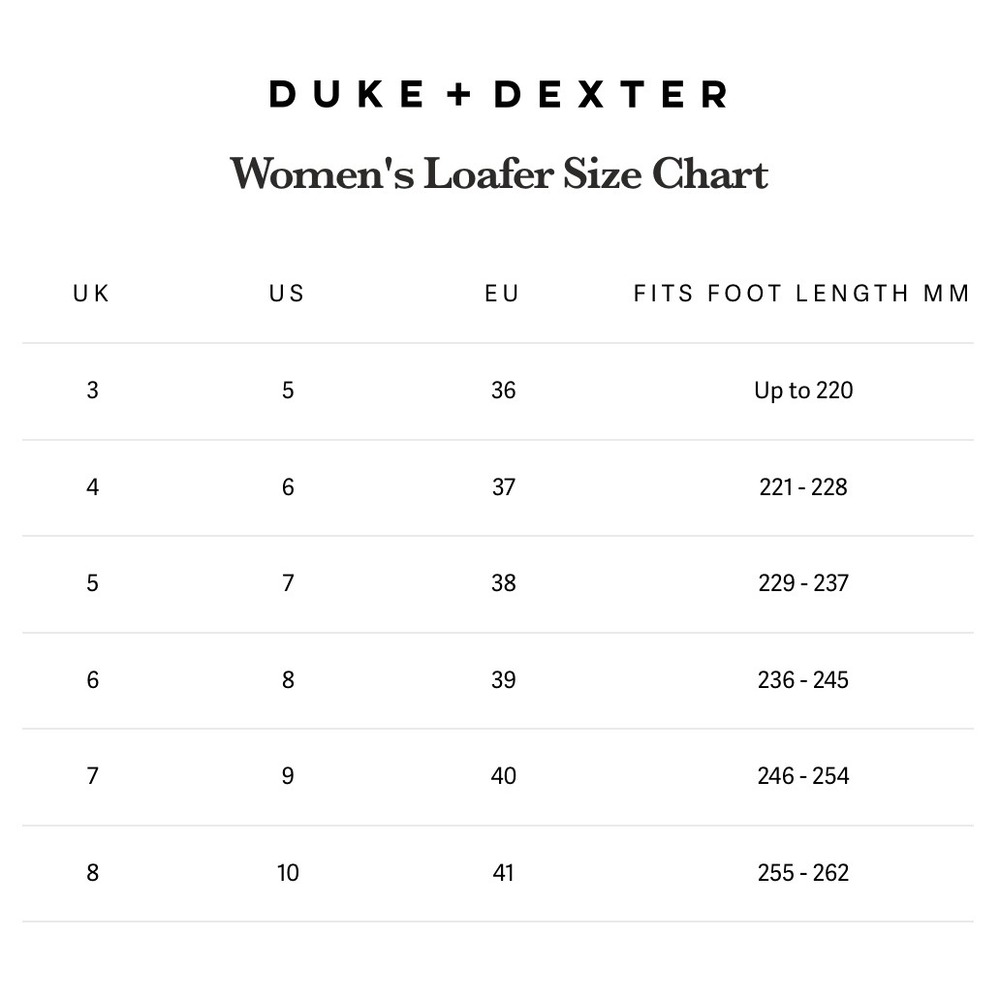Viewport: 1000px width, 1000px height.
Task: Select the EU size 40 cell
Action: (503, 776)
